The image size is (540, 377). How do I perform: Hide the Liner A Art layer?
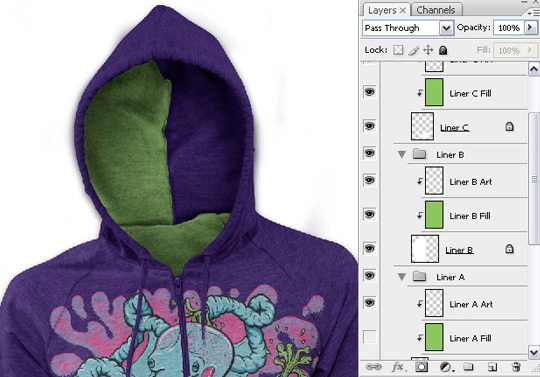tap(370, 303)
